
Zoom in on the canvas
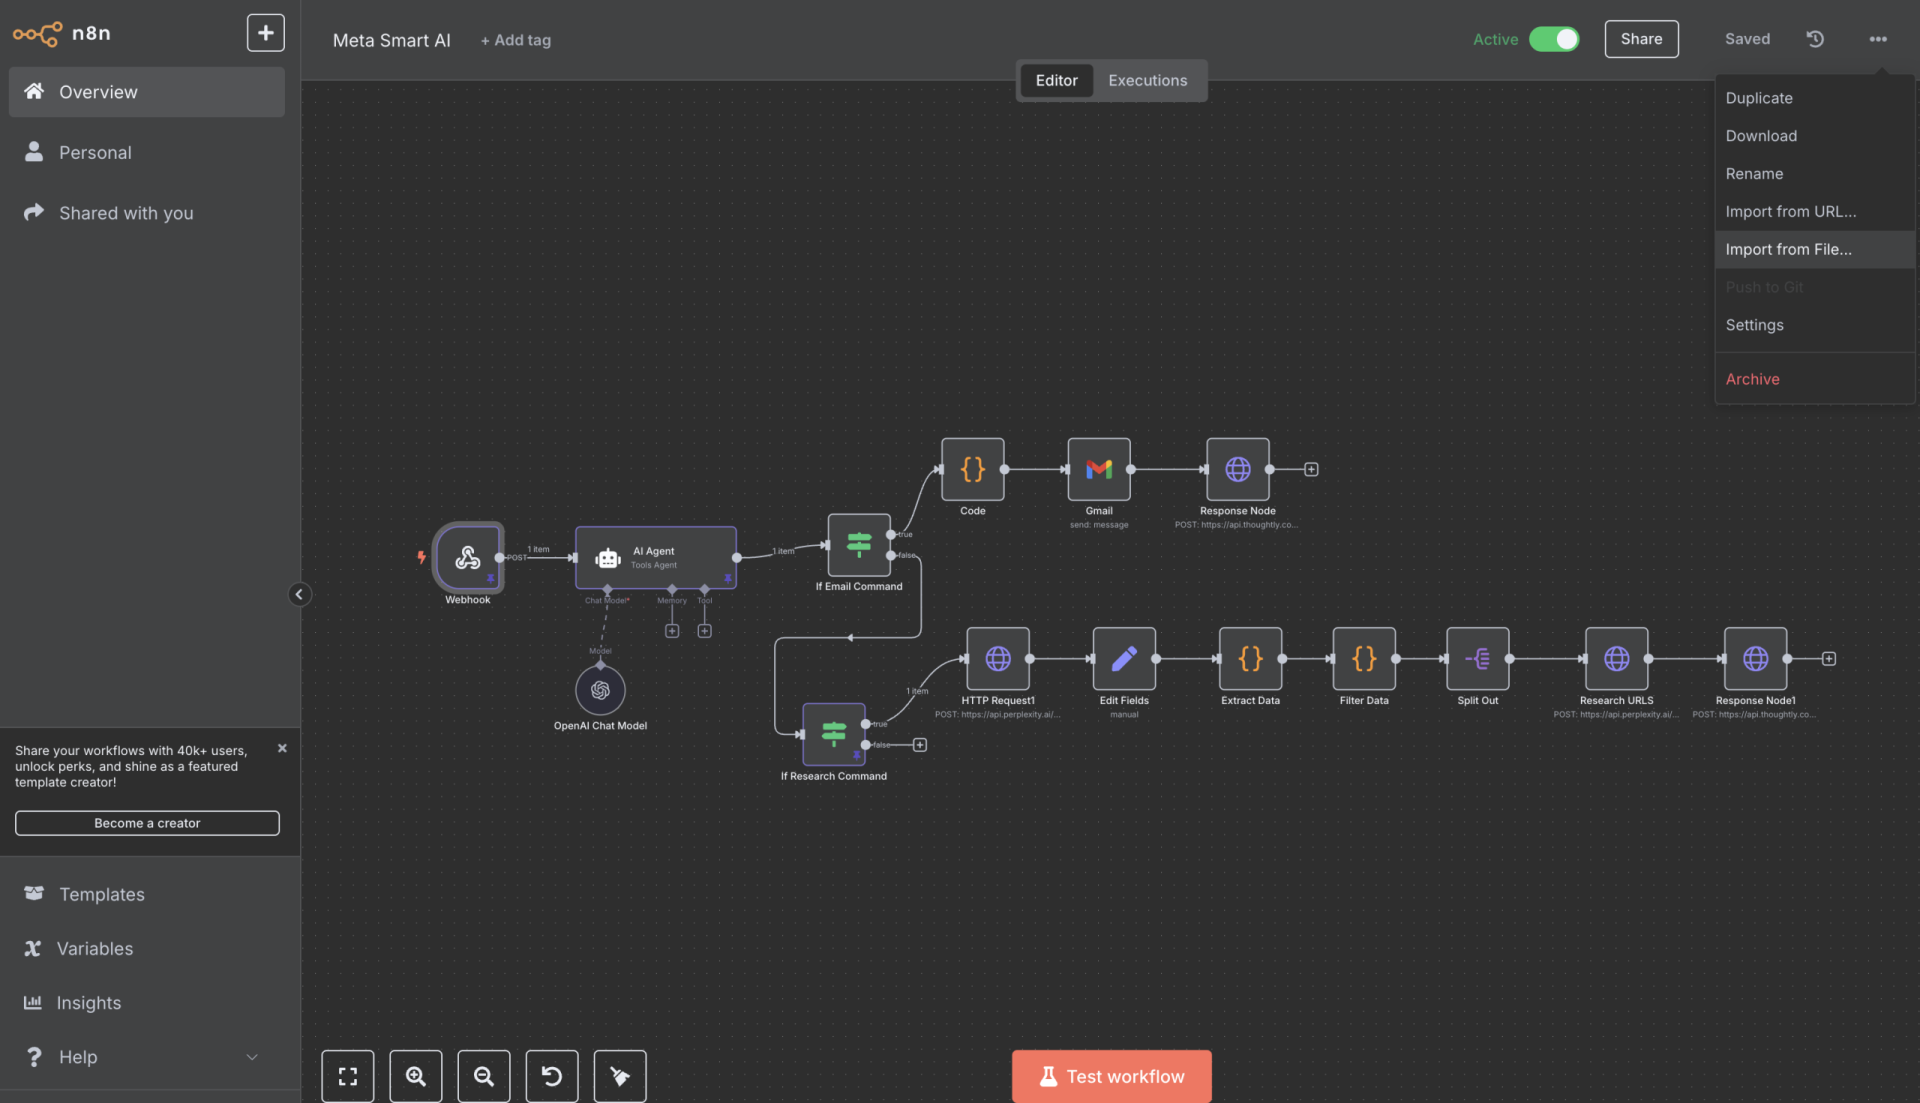click(415, 1076)
